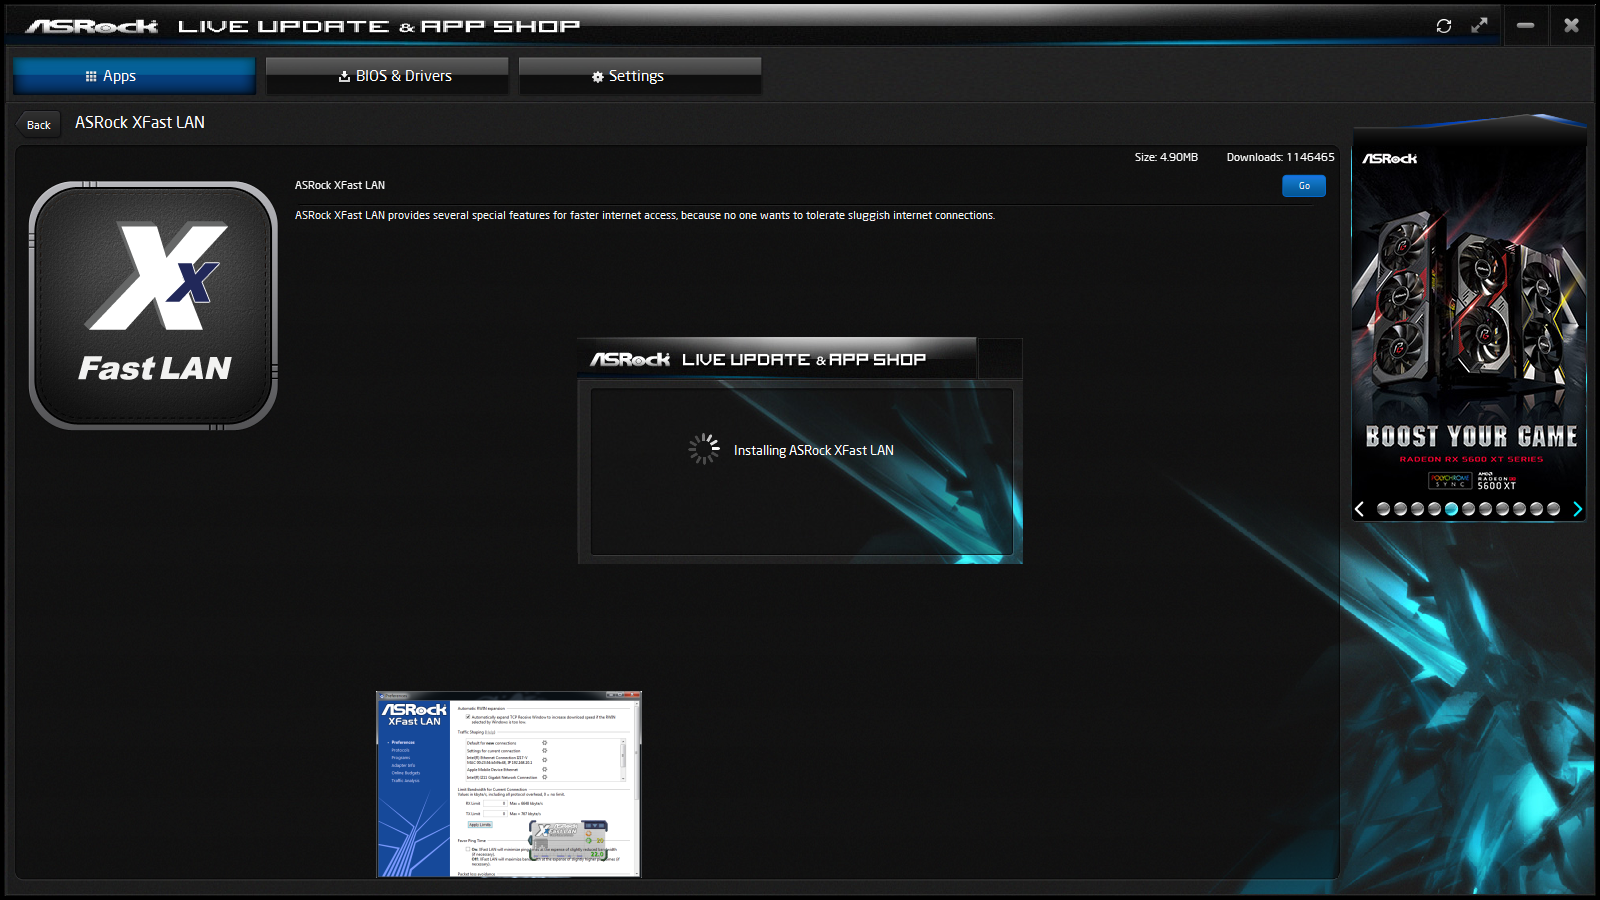1600x900 pixels.
Task: Click the refresh icon in the title bar
Action: [x=1444, y=26]
